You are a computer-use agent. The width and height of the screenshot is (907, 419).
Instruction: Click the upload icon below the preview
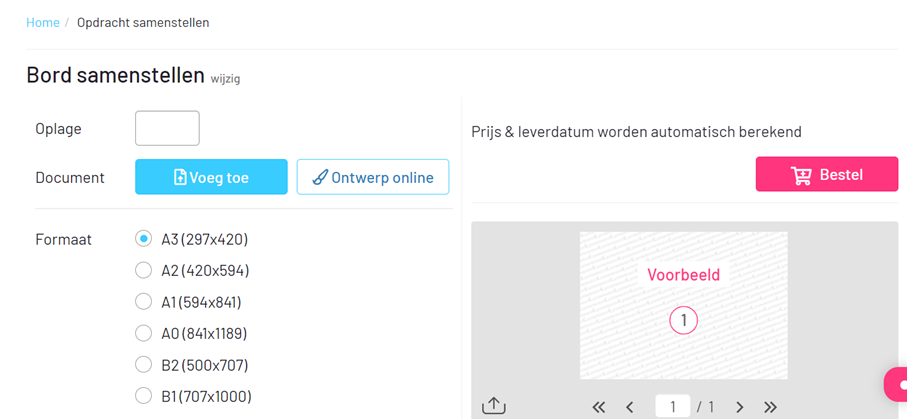(494, 406)
